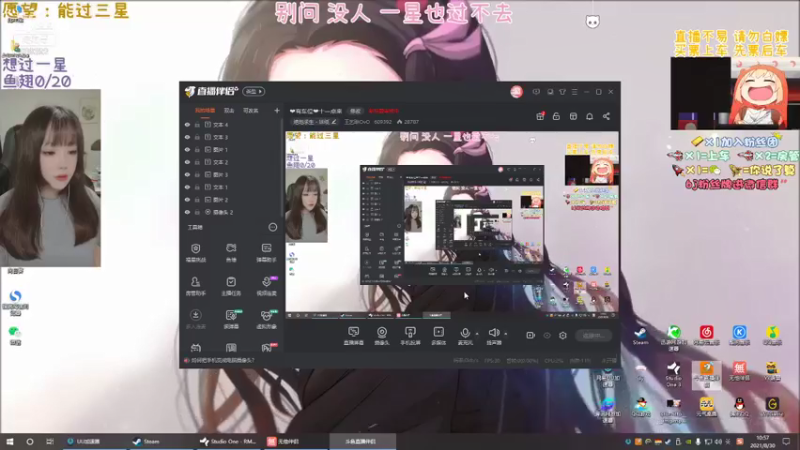The width and height of the screenshot is (800, 450).
Task: Hide the 摄像头 2 layer
Action: 187,212
